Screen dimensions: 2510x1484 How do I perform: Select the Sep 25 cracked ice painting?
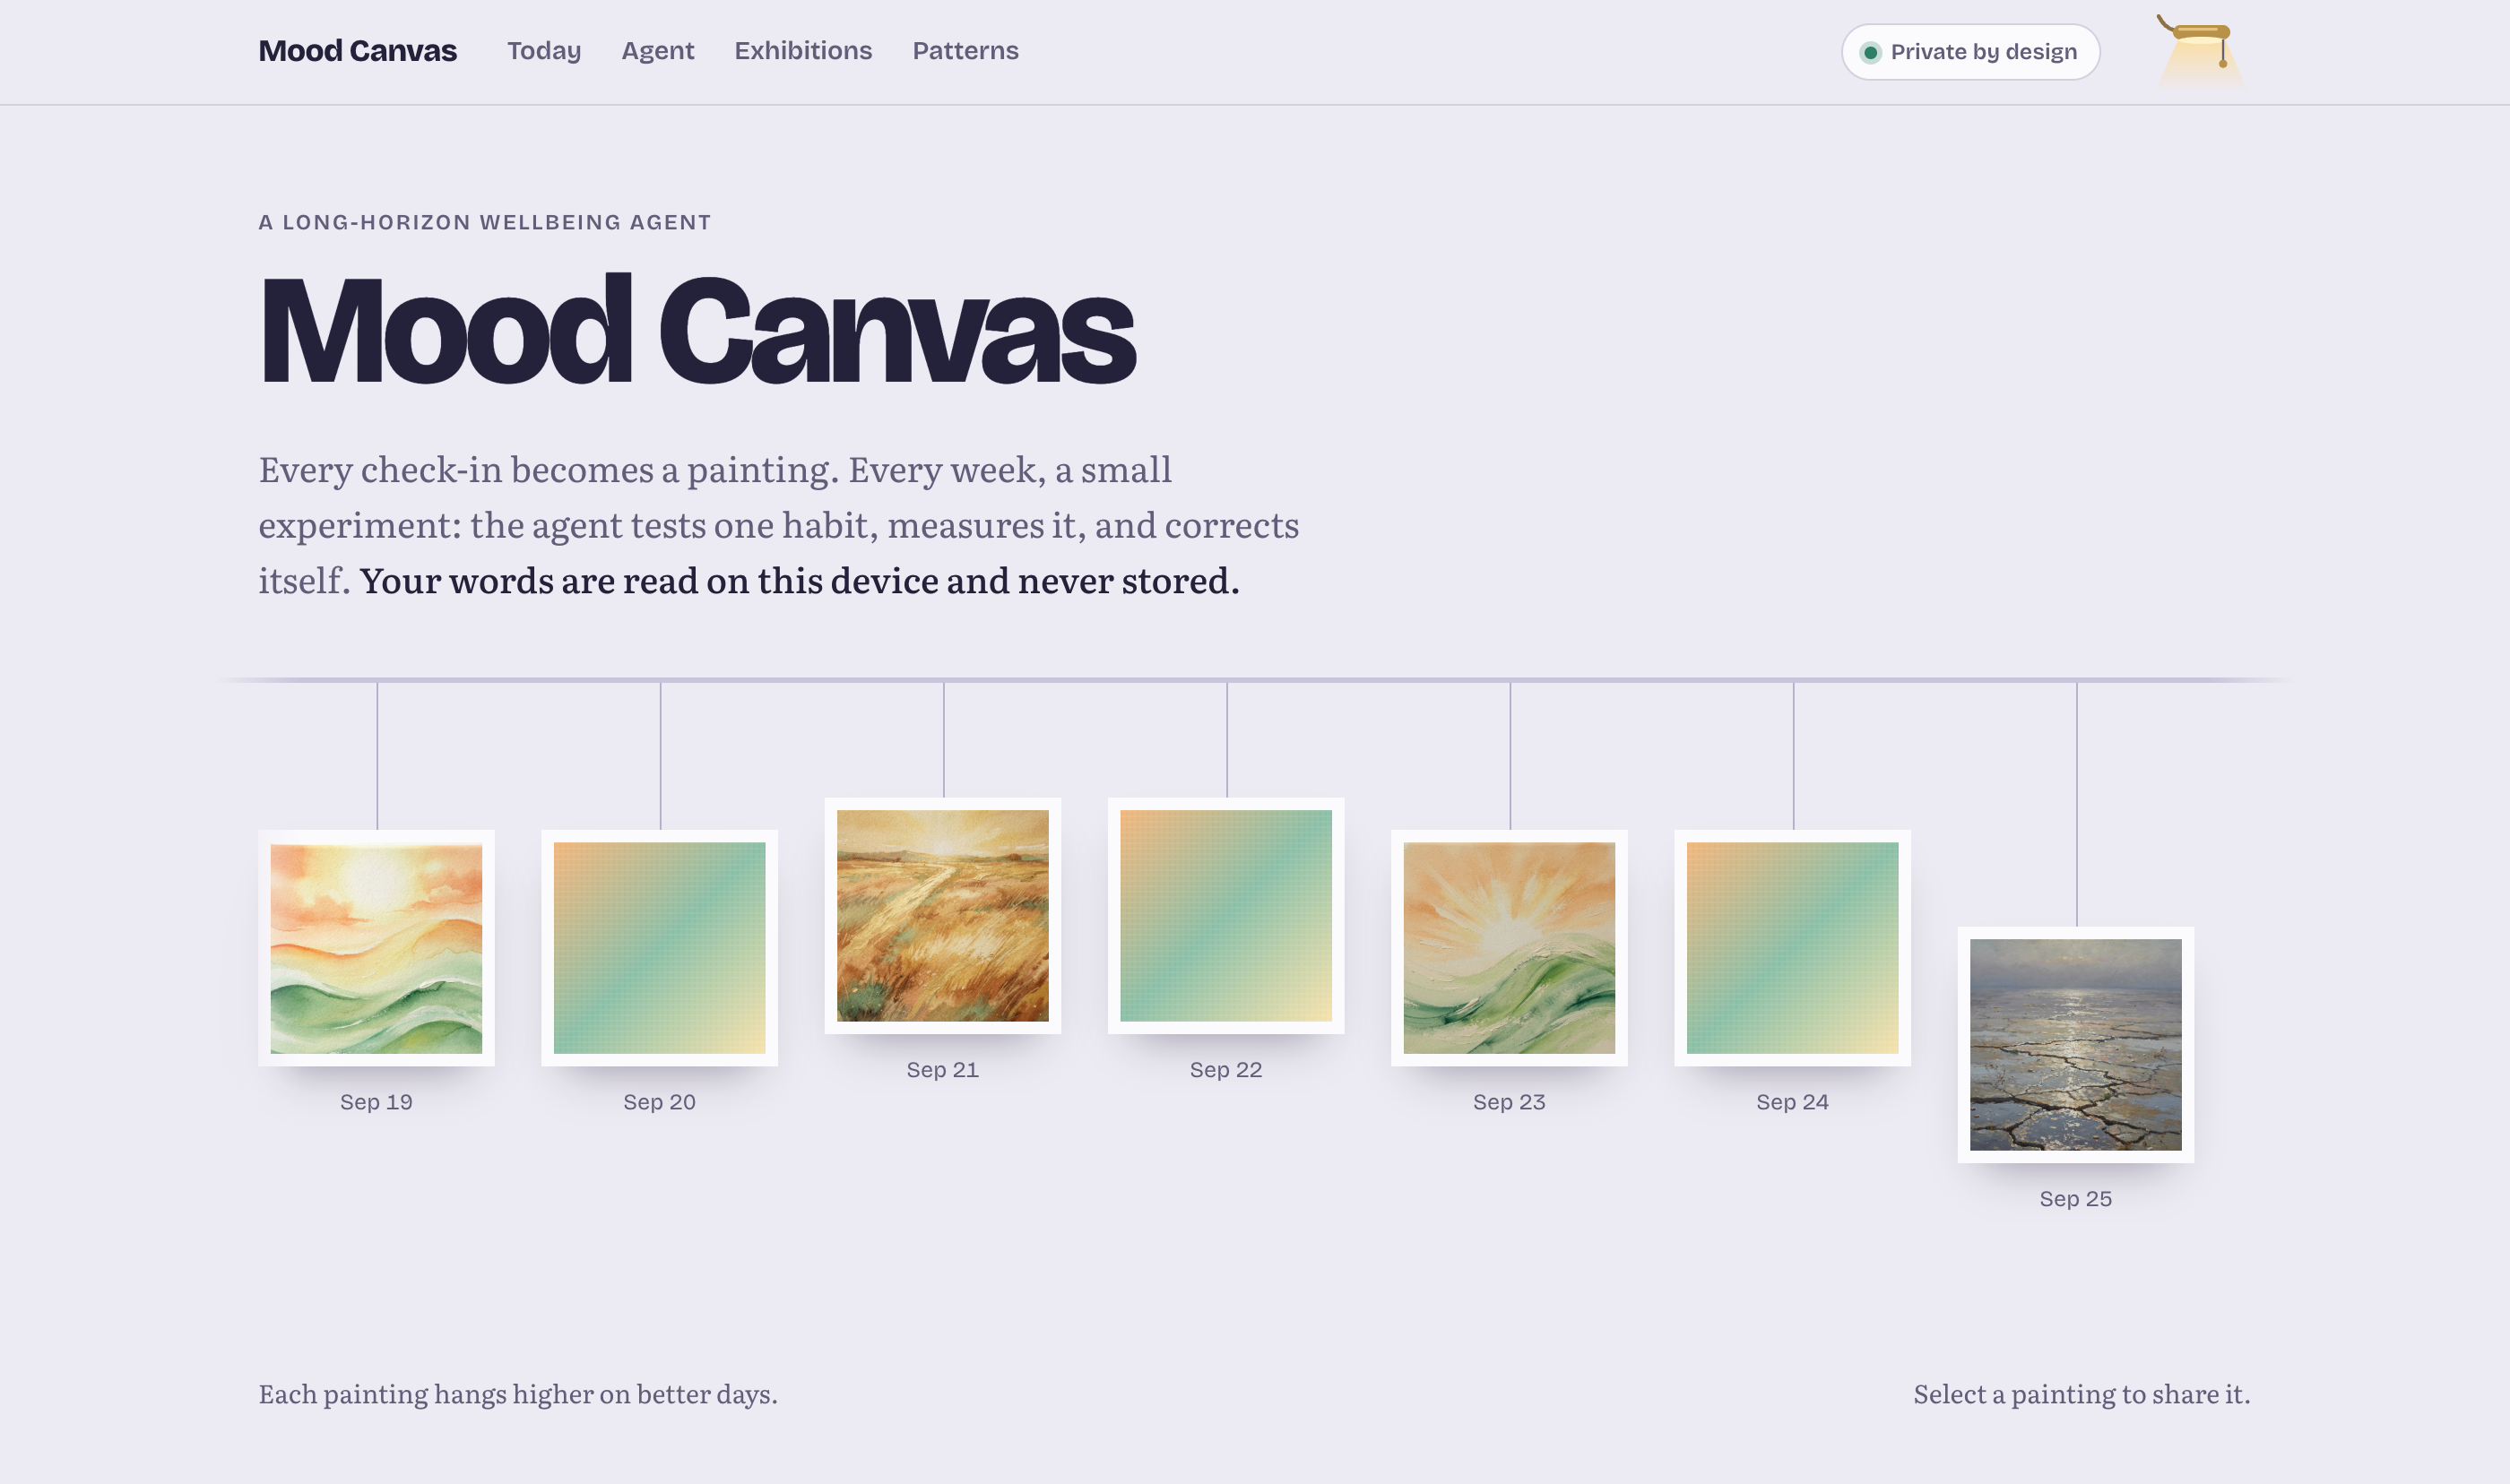point(2076,1045)
